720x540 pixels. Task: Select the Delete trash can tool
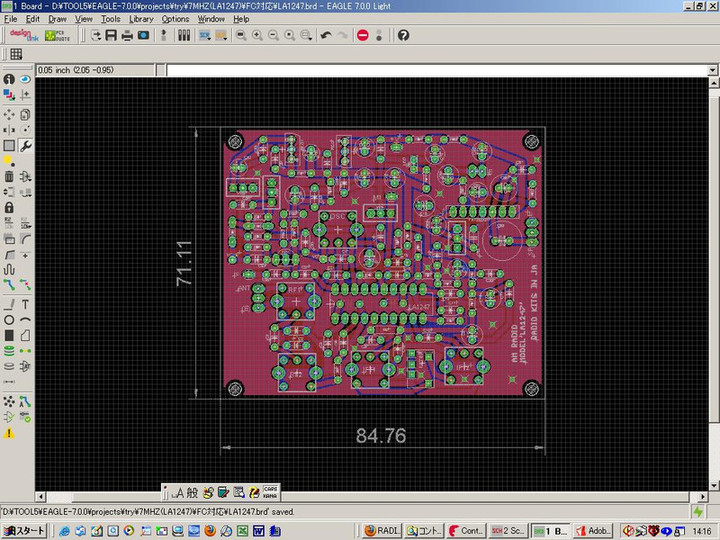(x=9, y=176)
